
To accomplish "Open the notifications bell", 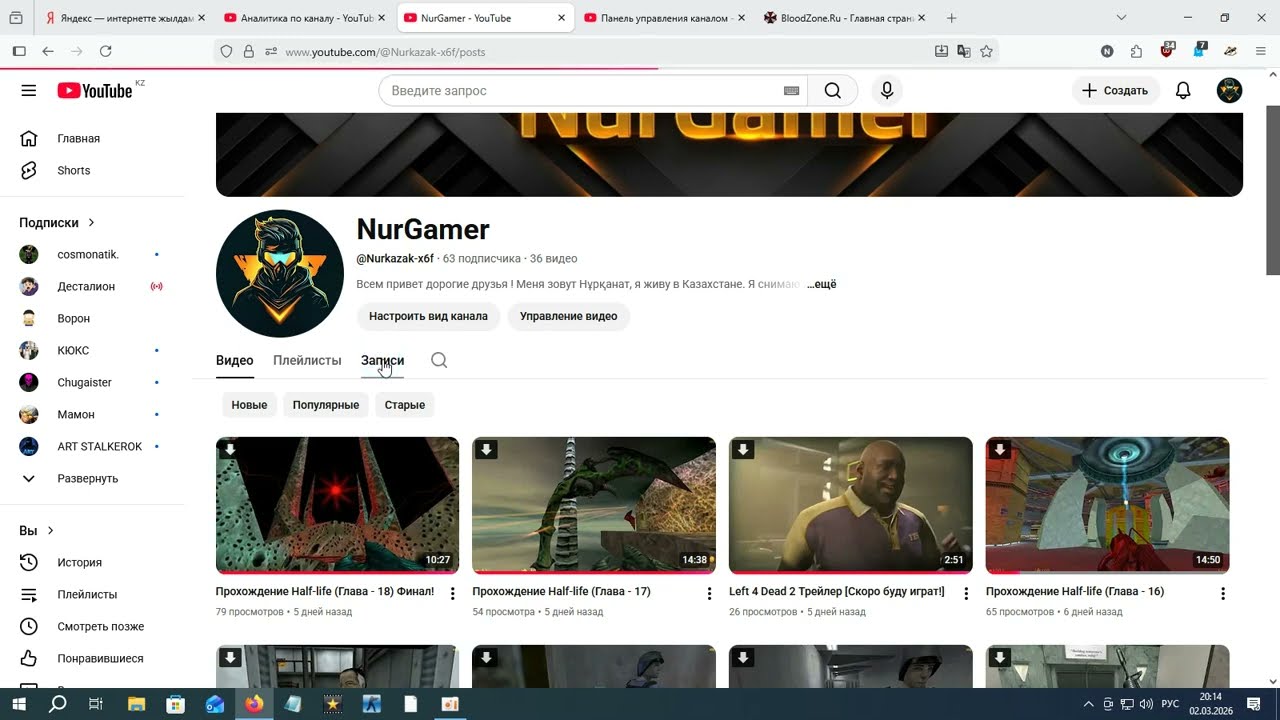I will [x=1183, y=91].
